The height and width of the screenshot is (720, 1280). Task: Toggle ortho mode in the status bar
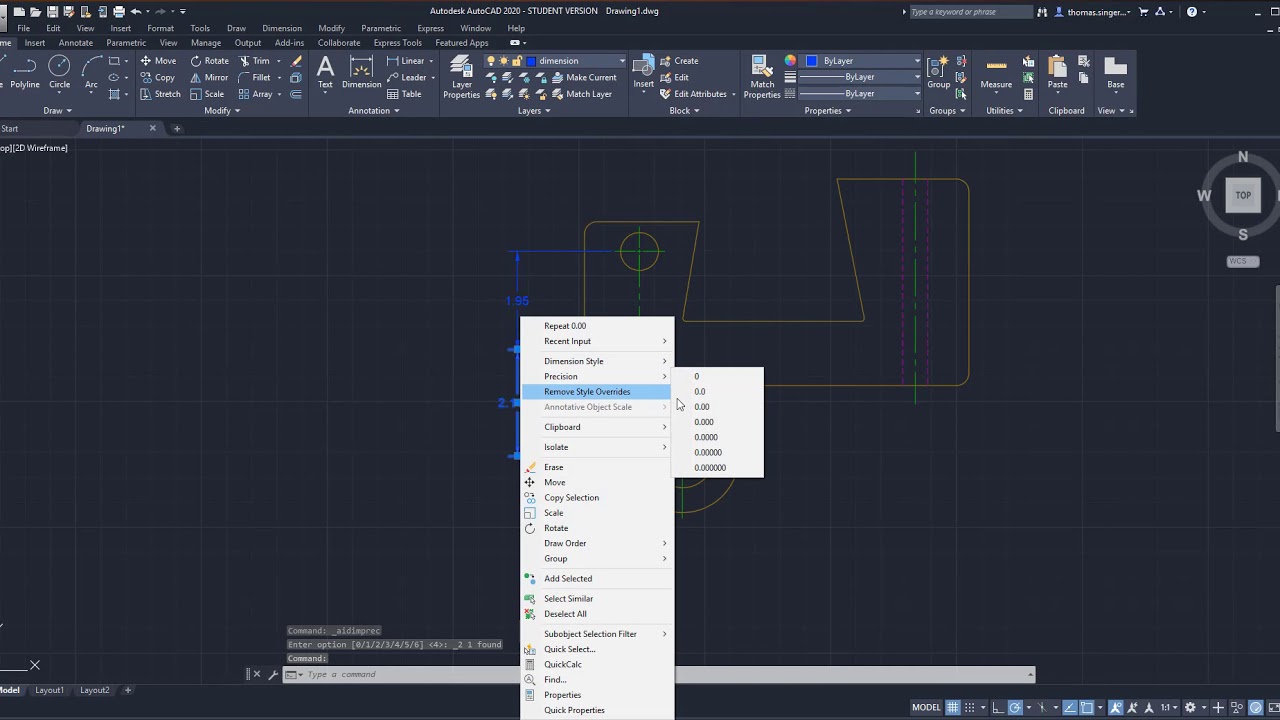point(997,707)
